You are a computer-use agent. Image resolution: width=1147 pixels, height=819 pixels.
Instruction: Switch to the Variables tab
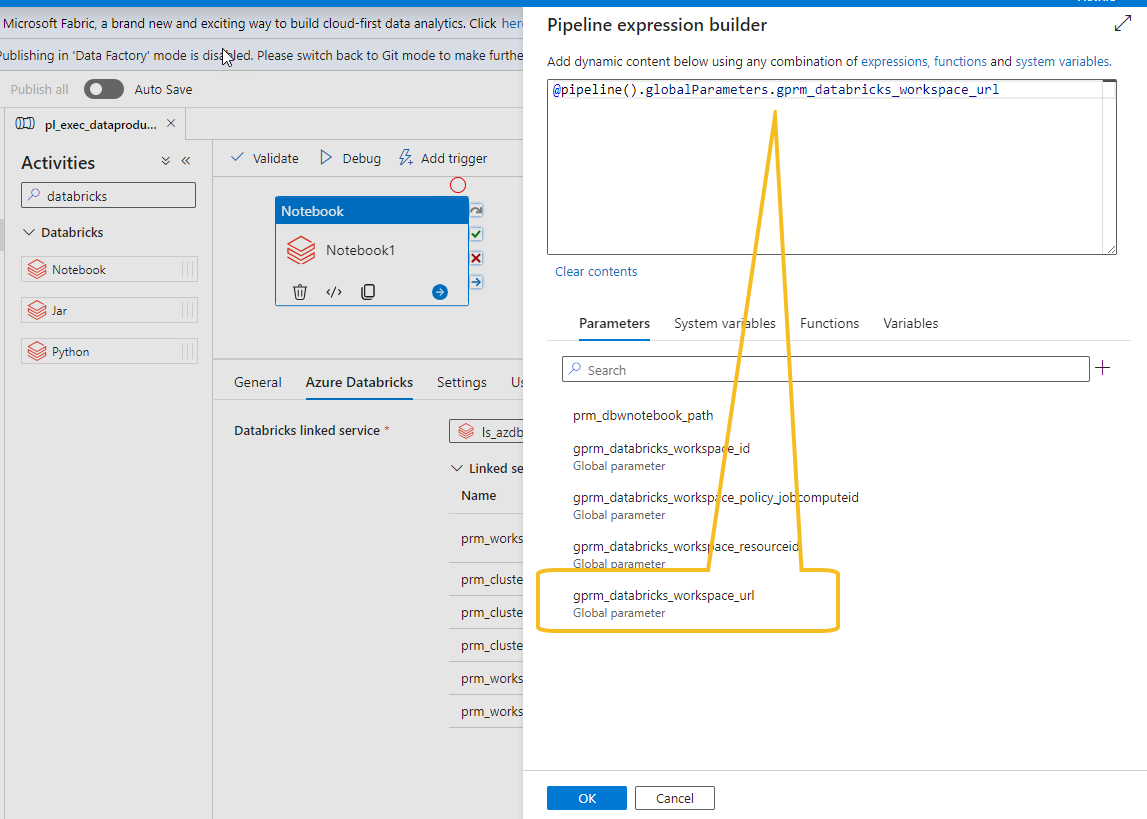coord(911,323)
